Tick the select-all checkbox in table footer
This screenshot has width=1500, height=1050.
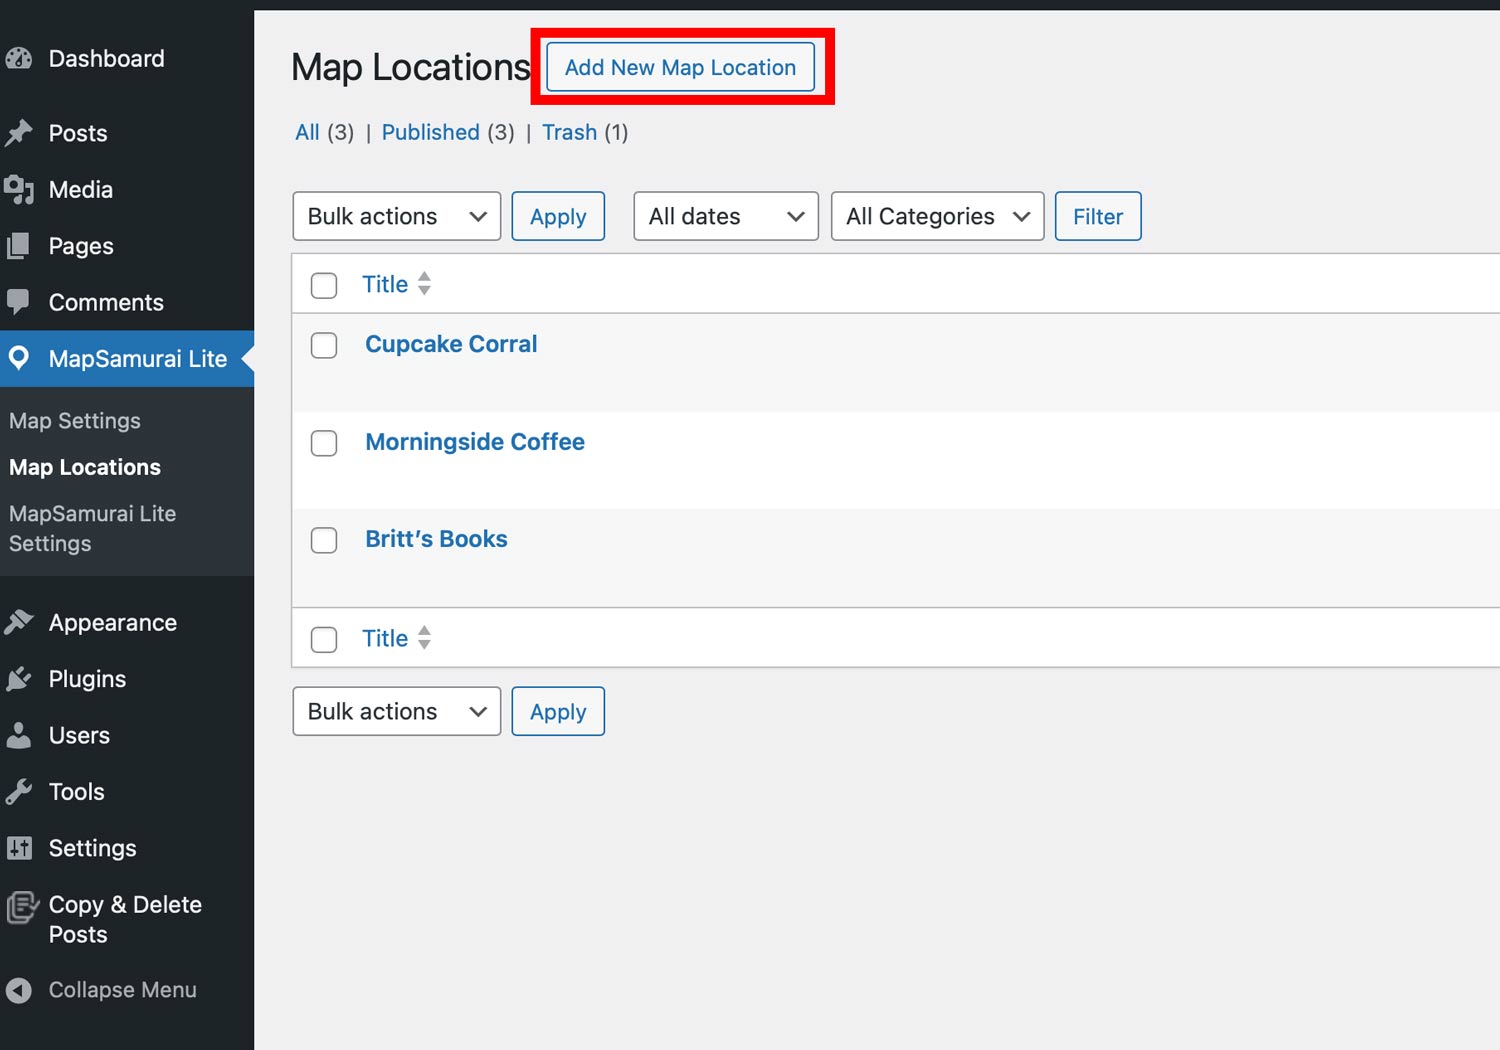point(324,639)
